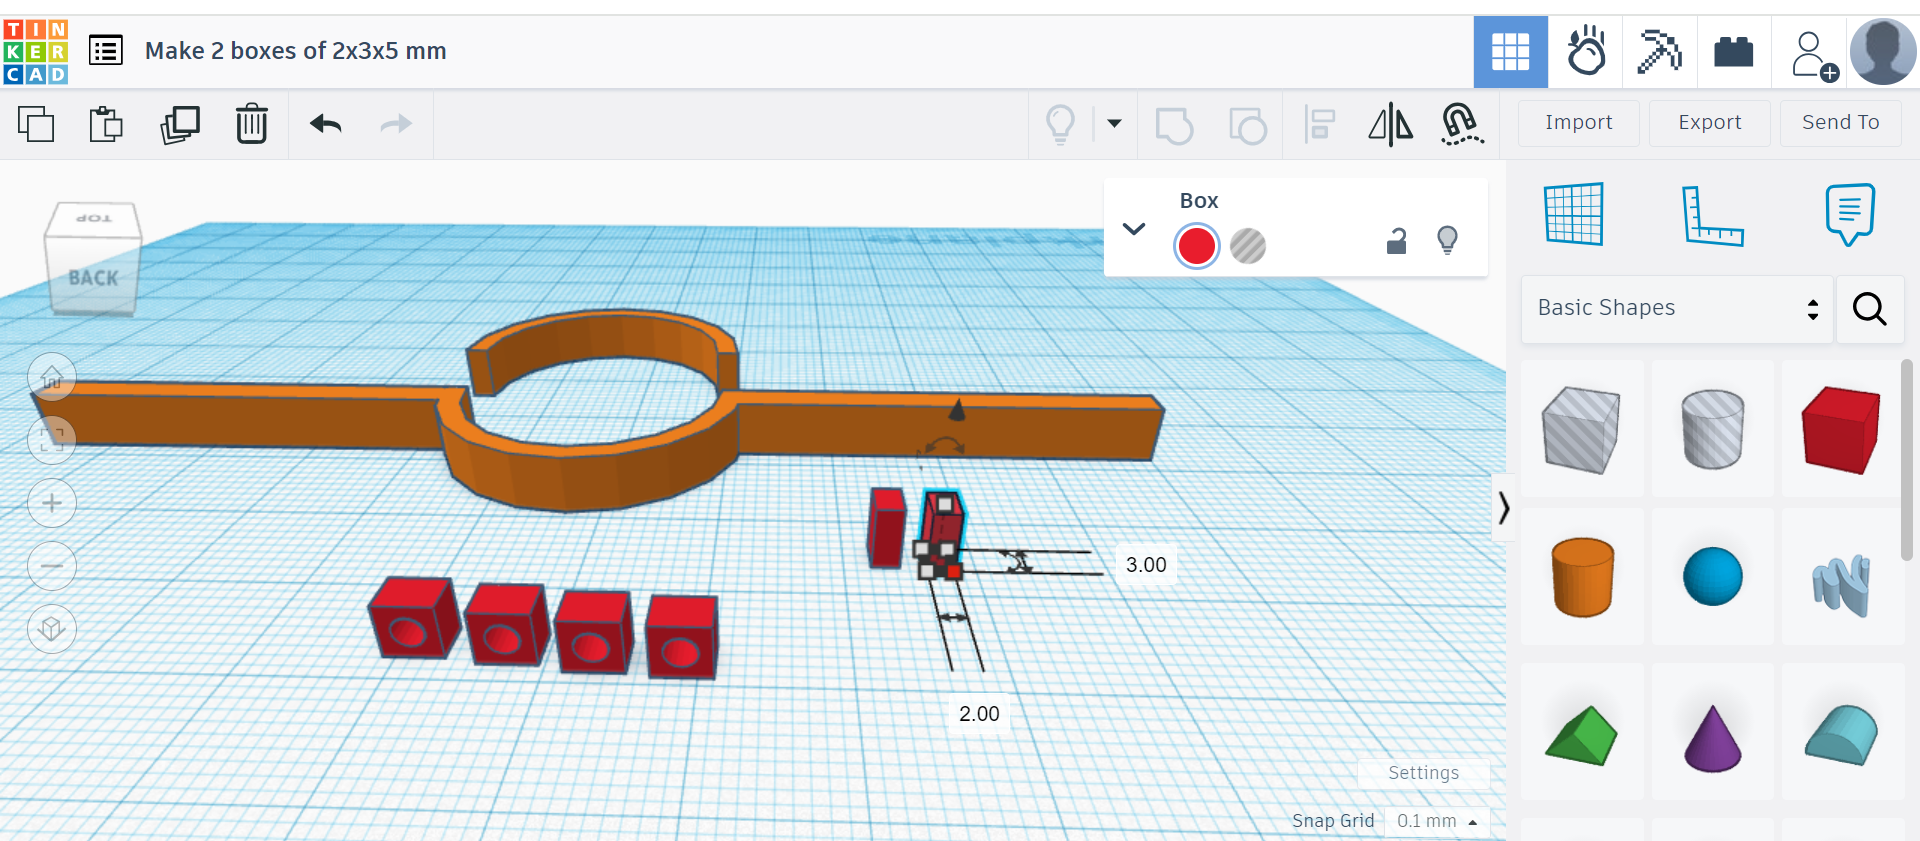Image resolution: width=1920 pixels, height=841 pixels.
Task: Delete the selected box
Action: (x=252, y=124)
